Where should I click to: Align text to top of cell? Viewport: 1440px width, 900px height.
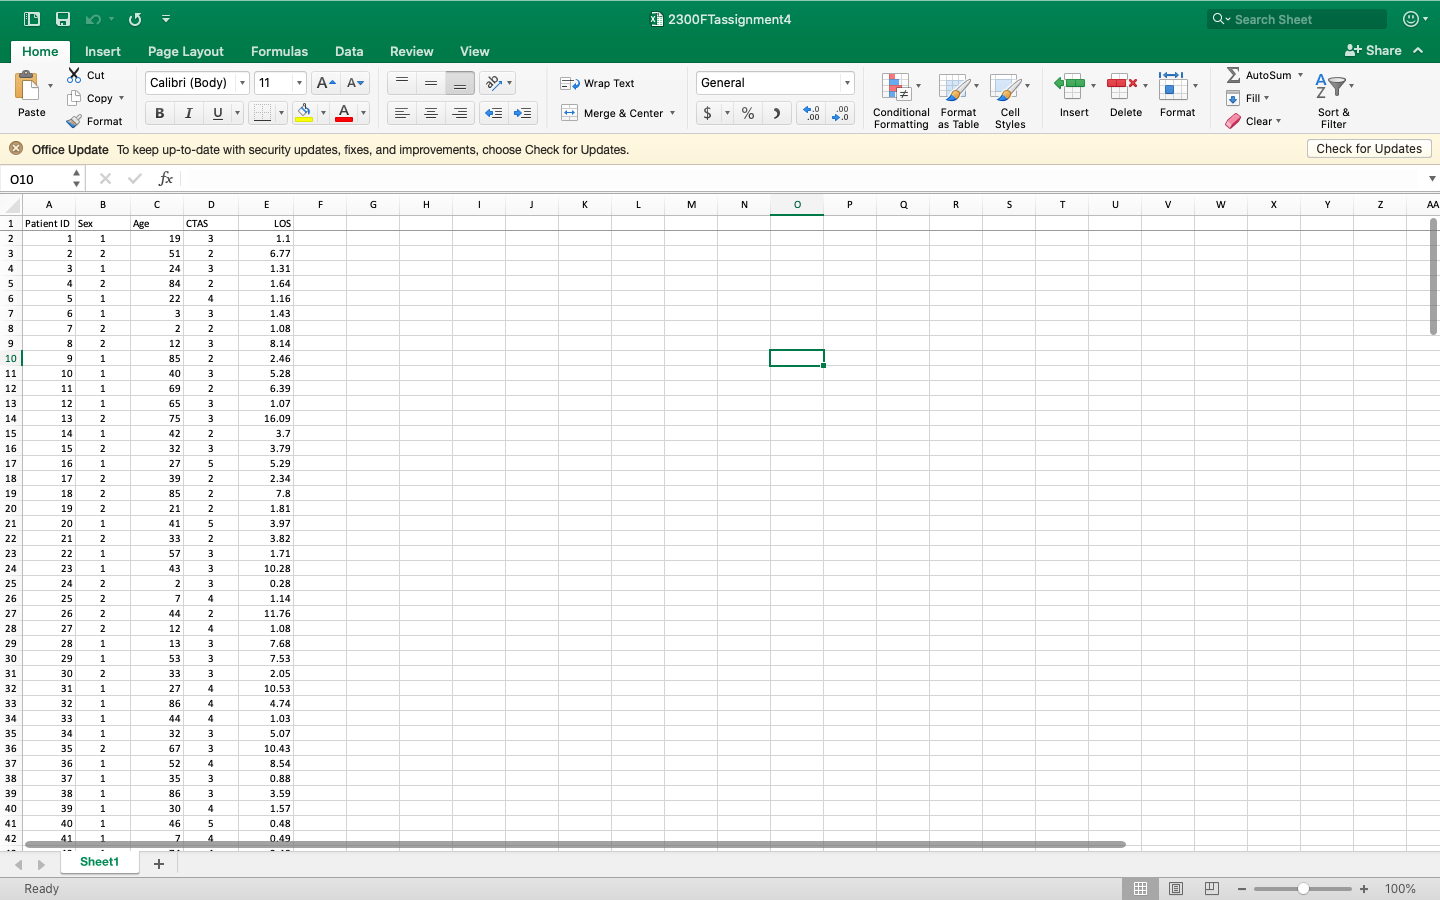(402, 83)
